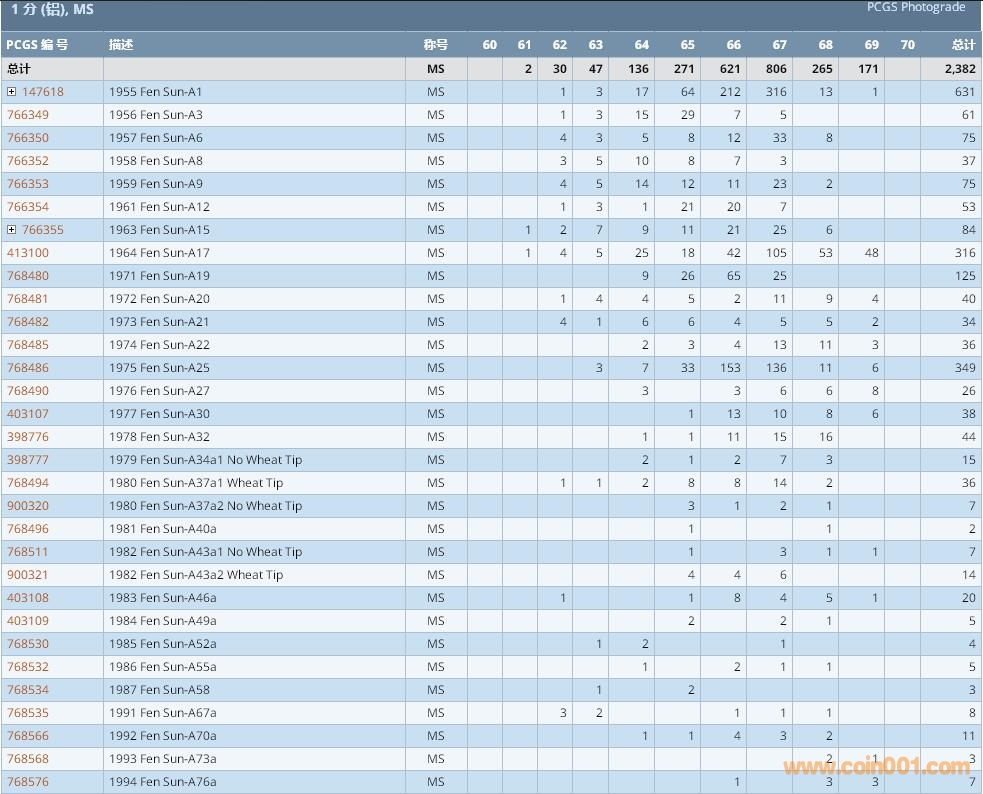Open PCGS number 768482 link

[28, 322]
